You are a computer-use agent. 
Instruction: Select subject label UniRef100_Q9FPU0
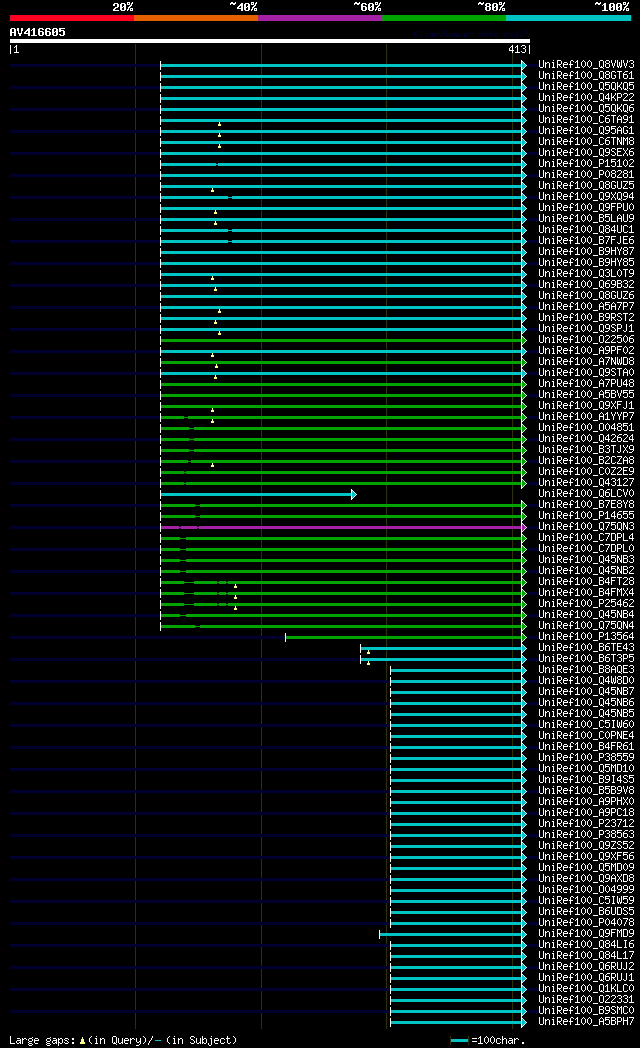tap(586, 208)
